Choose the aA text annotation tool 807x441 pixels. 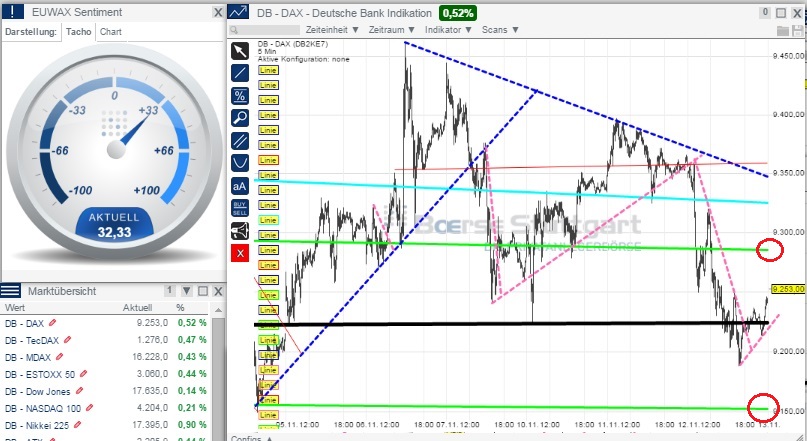pos(240,186)
